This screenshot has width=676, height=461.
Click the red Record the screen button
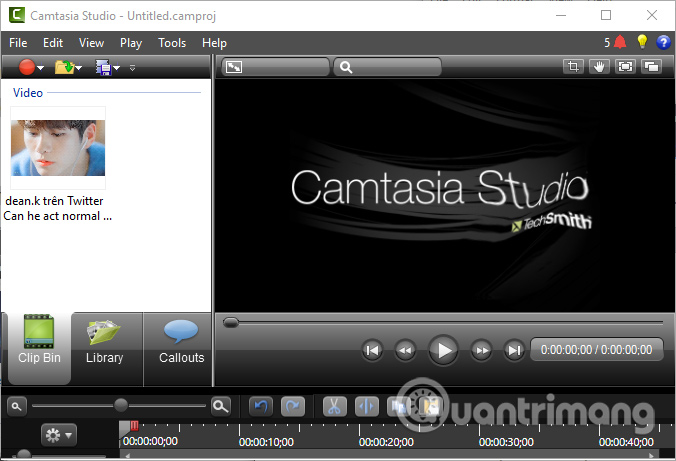click(x=27, y=67)
